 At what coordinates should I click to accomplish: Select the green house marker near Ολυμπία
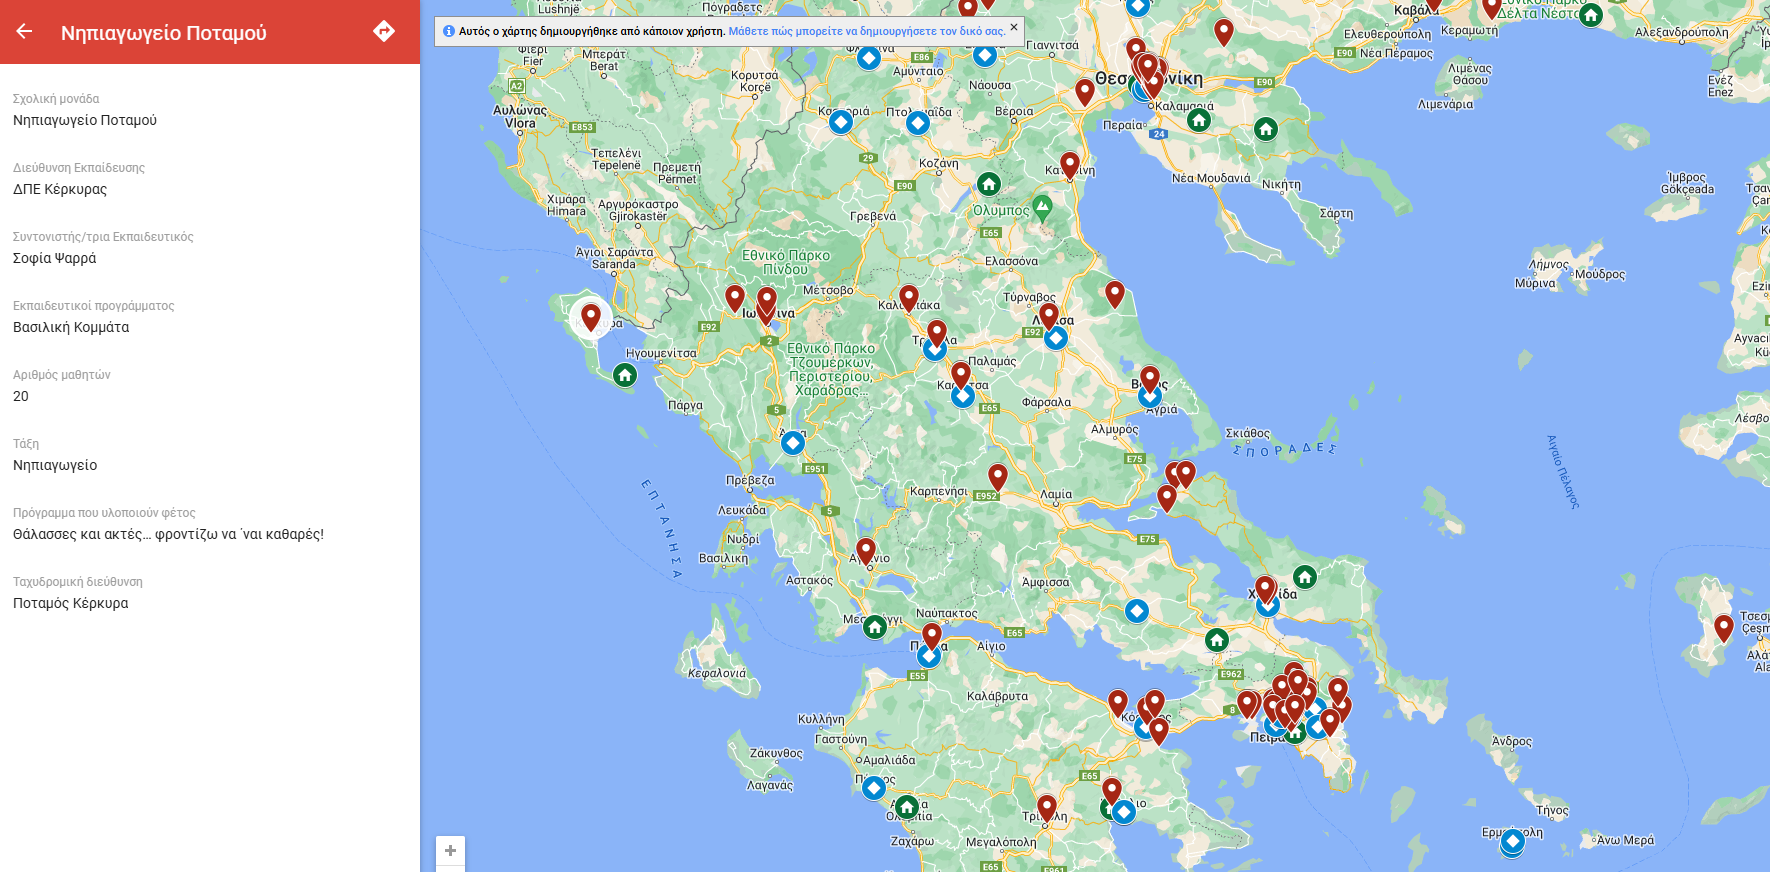[906, 807]
